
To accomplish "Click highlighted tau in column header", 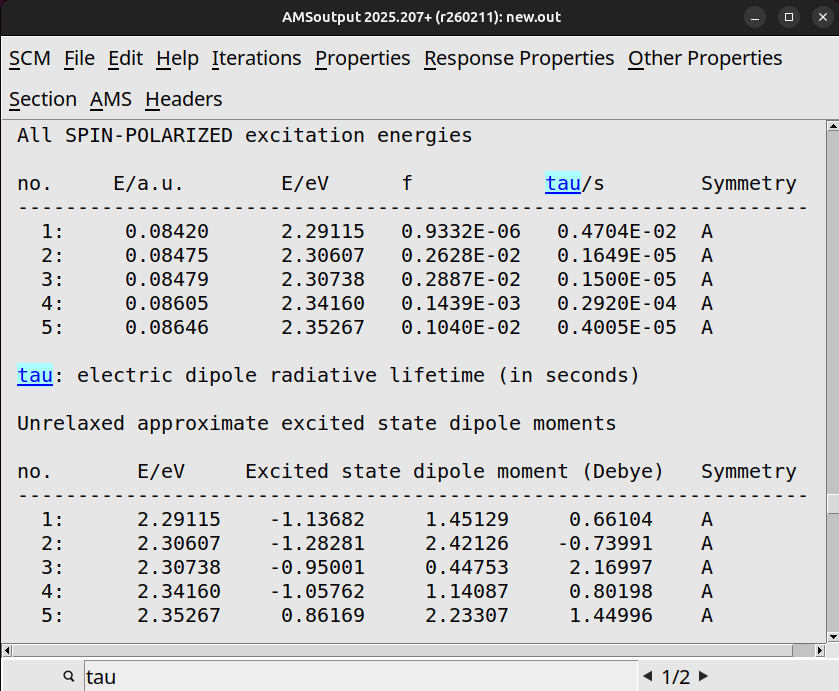I will 563,184.
